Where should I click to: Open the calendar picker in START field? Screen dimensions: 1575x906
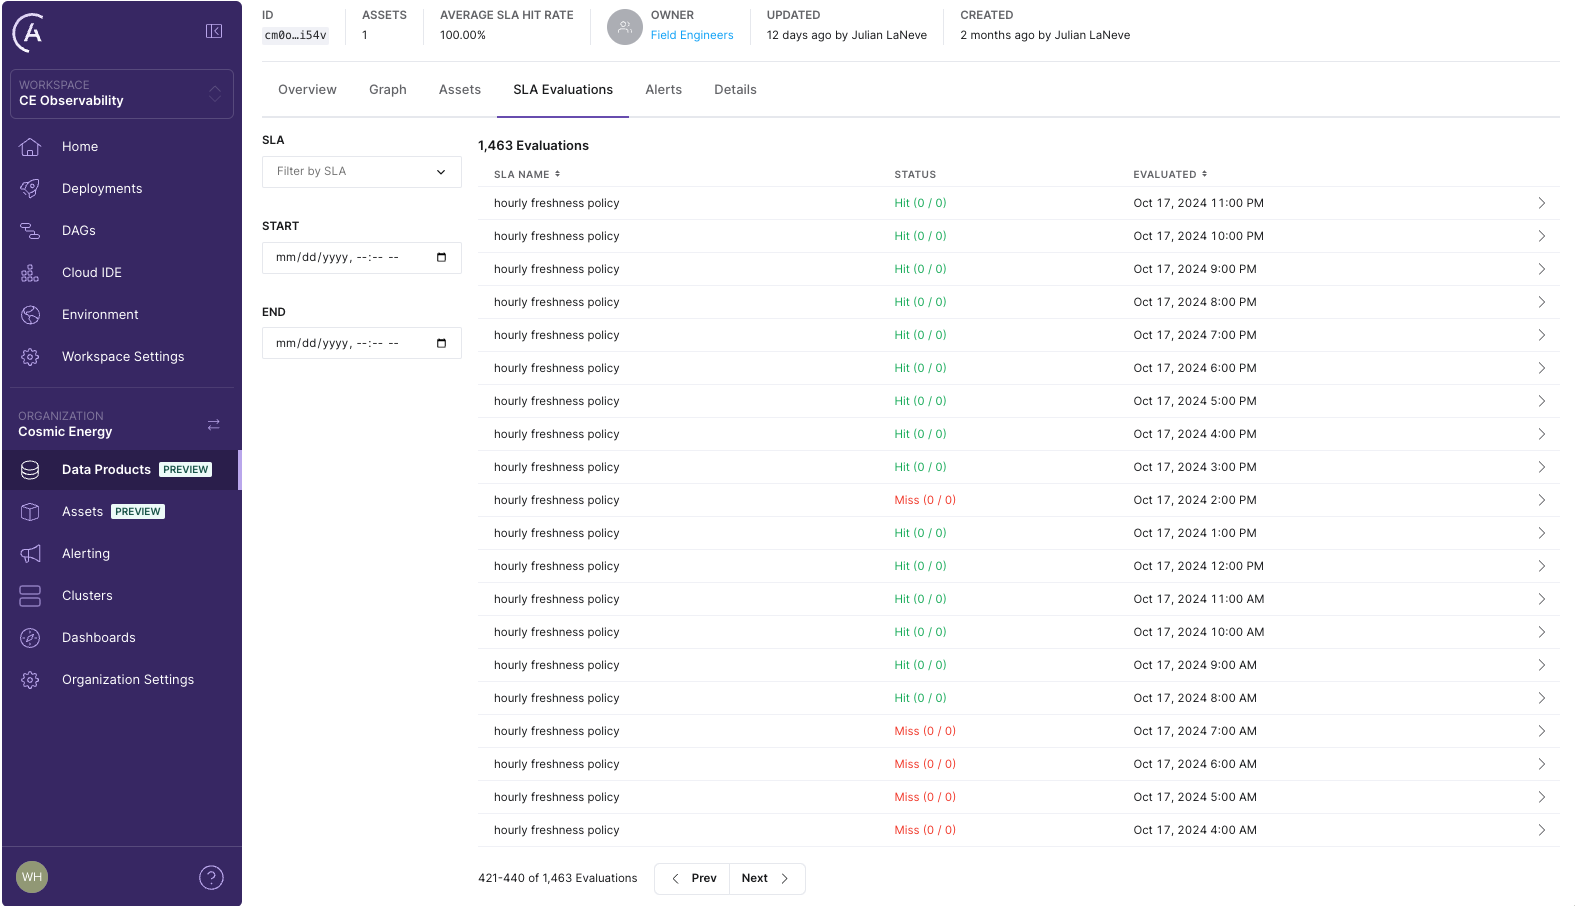tap(441, 258)
